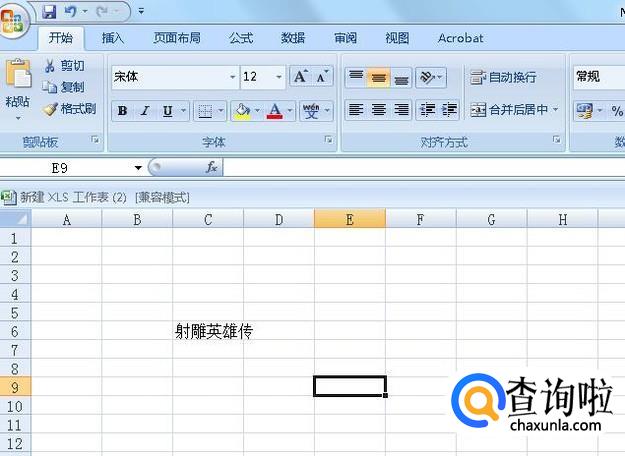Click the Undo arrow icon

[71, 11]
